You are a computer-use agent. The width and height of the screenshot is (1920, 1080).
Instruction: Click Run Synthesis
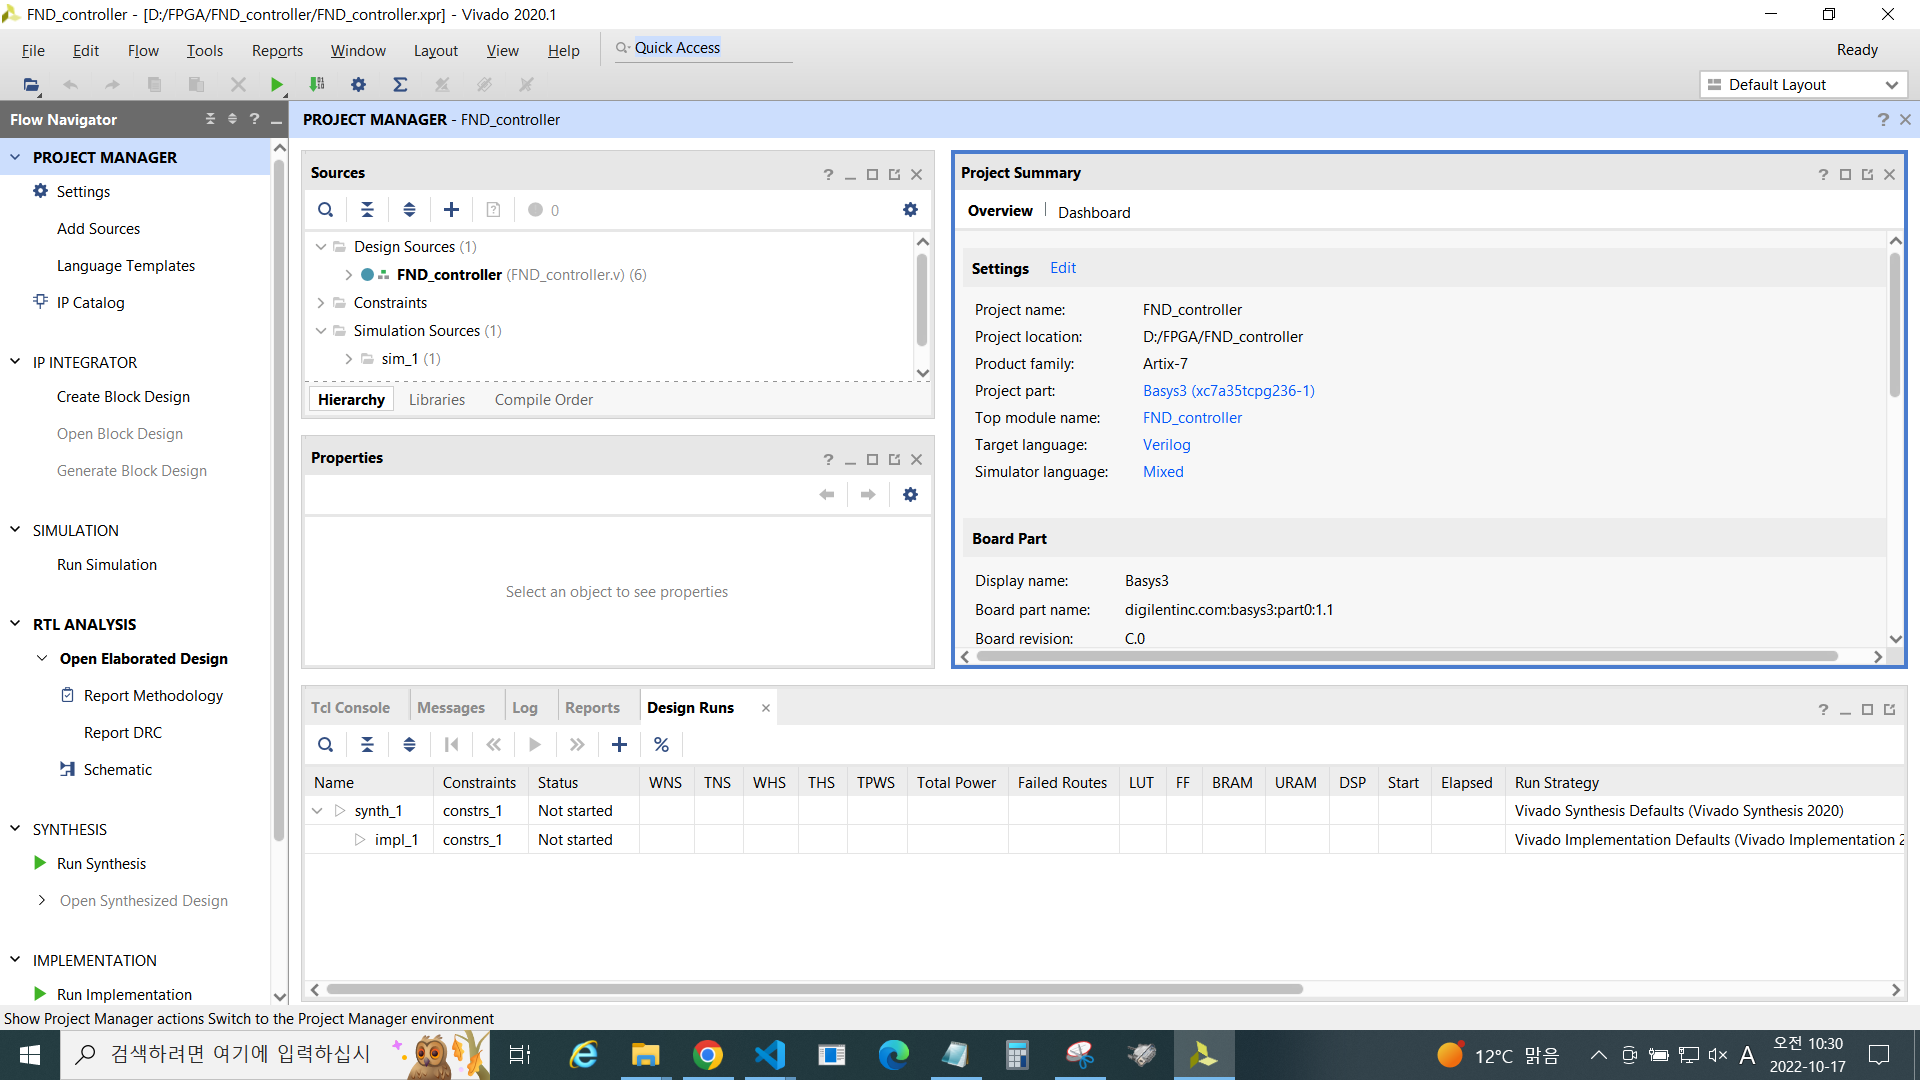(101, 863)
